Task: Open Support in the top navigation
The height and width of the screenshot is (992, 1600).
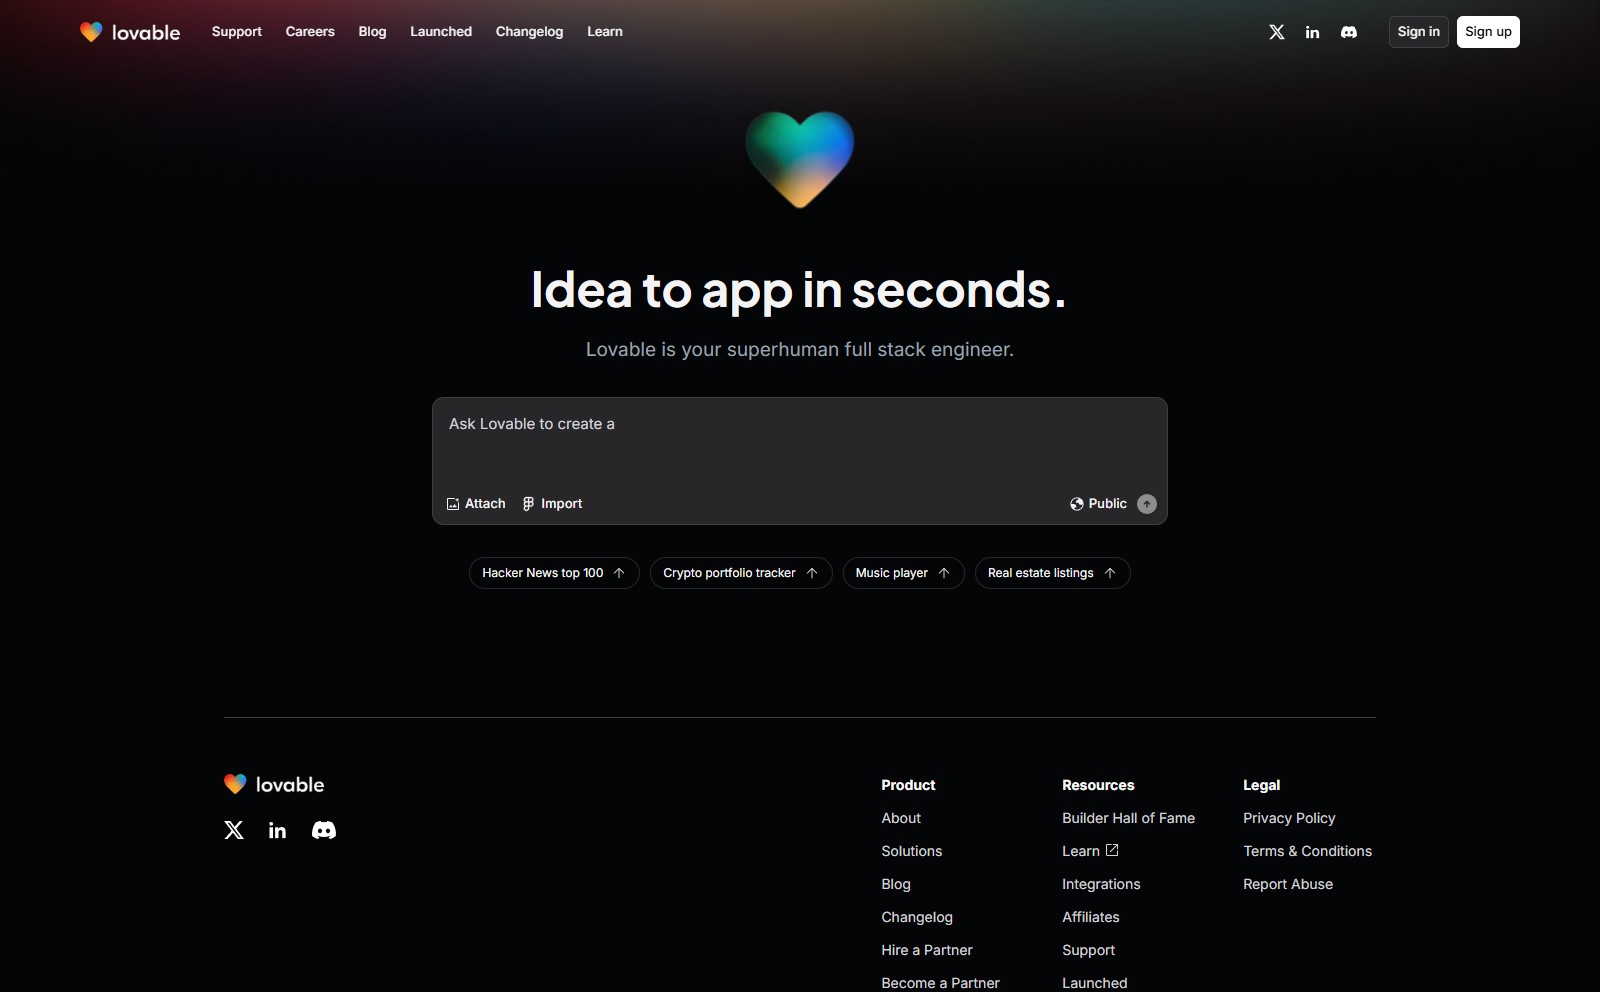Action: (x=237, y=32)
